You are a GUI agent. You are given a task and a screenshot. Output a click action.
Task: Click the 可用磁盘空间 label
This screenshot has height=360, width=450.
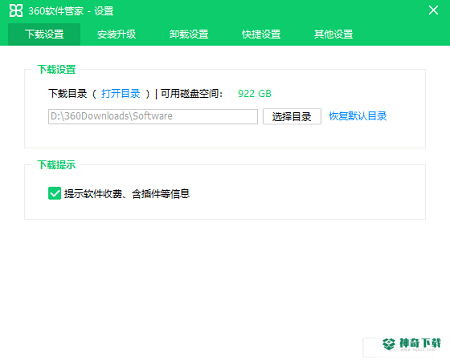coord(191,94)
